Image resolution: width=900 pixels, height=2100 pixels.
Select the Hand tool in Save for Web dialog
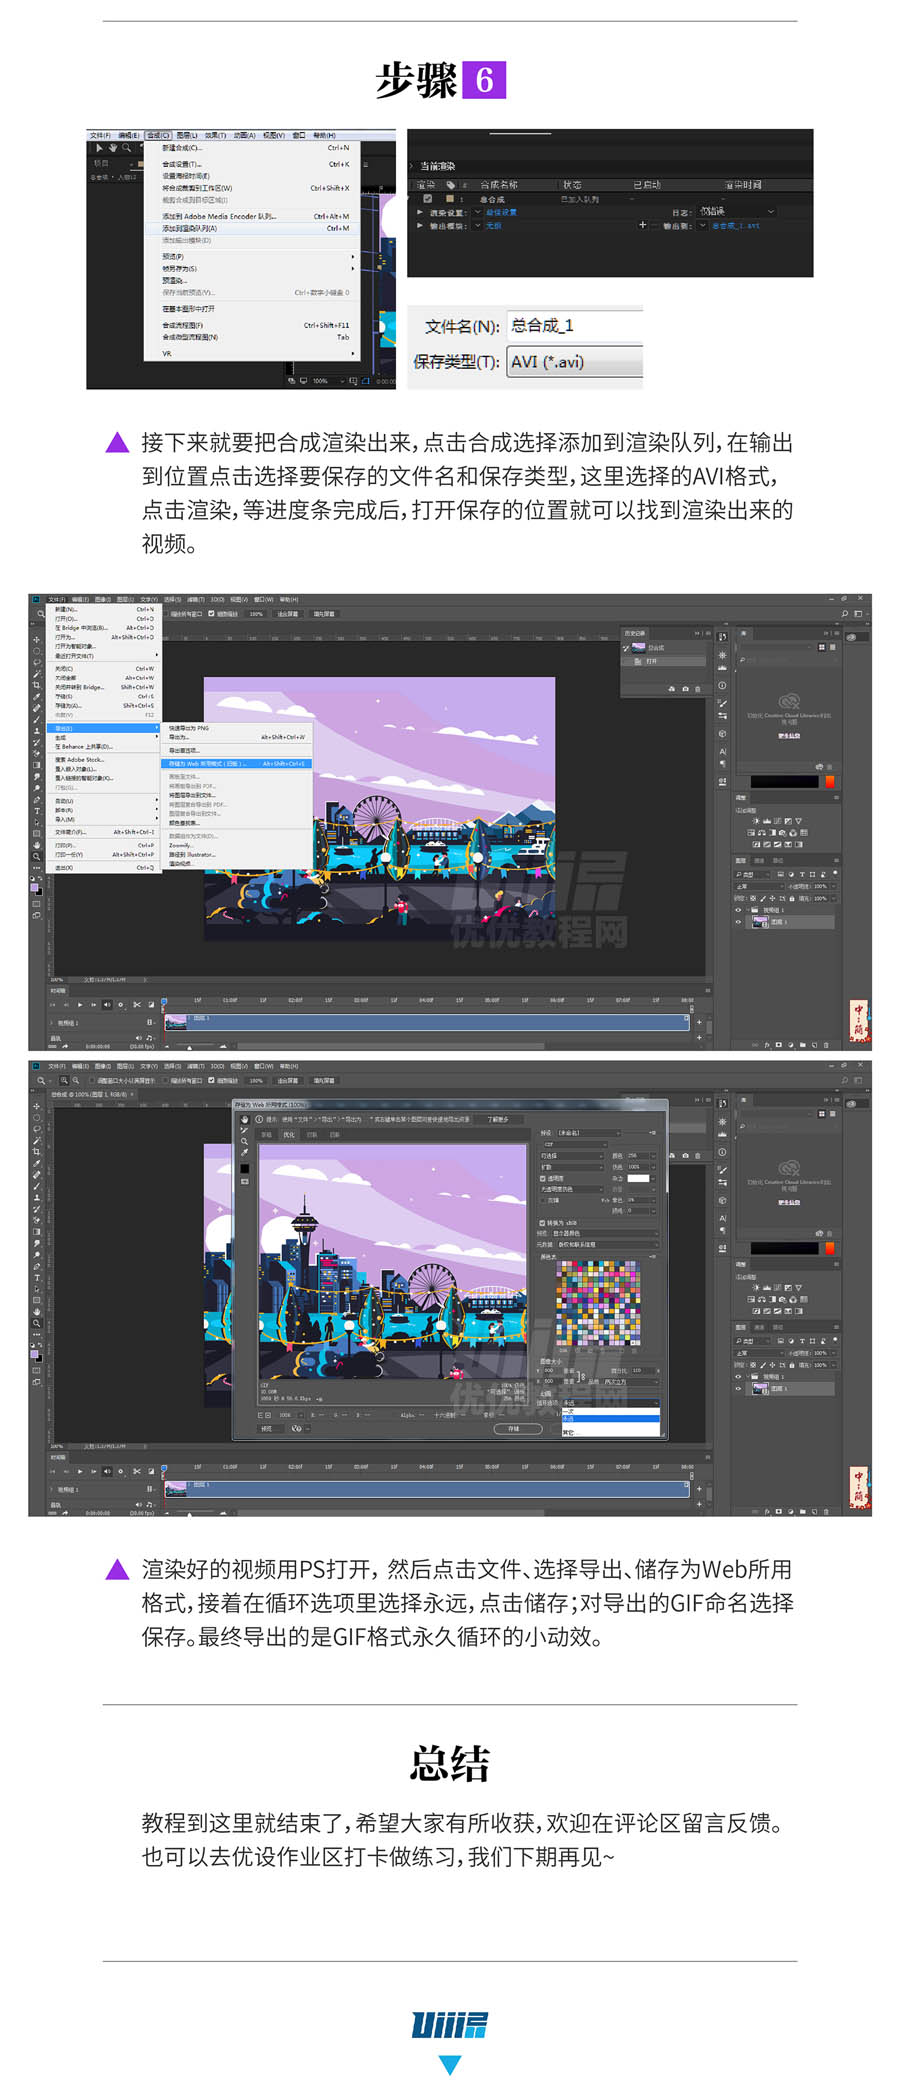click(245, 1118)
